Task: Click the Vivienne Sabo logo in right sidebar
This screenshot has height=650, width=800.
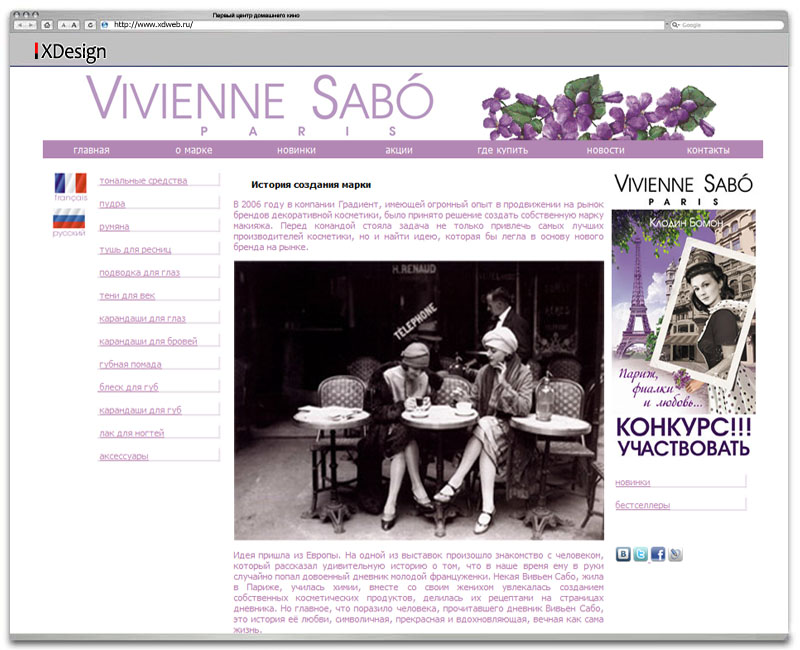Action: pos(684,189)
